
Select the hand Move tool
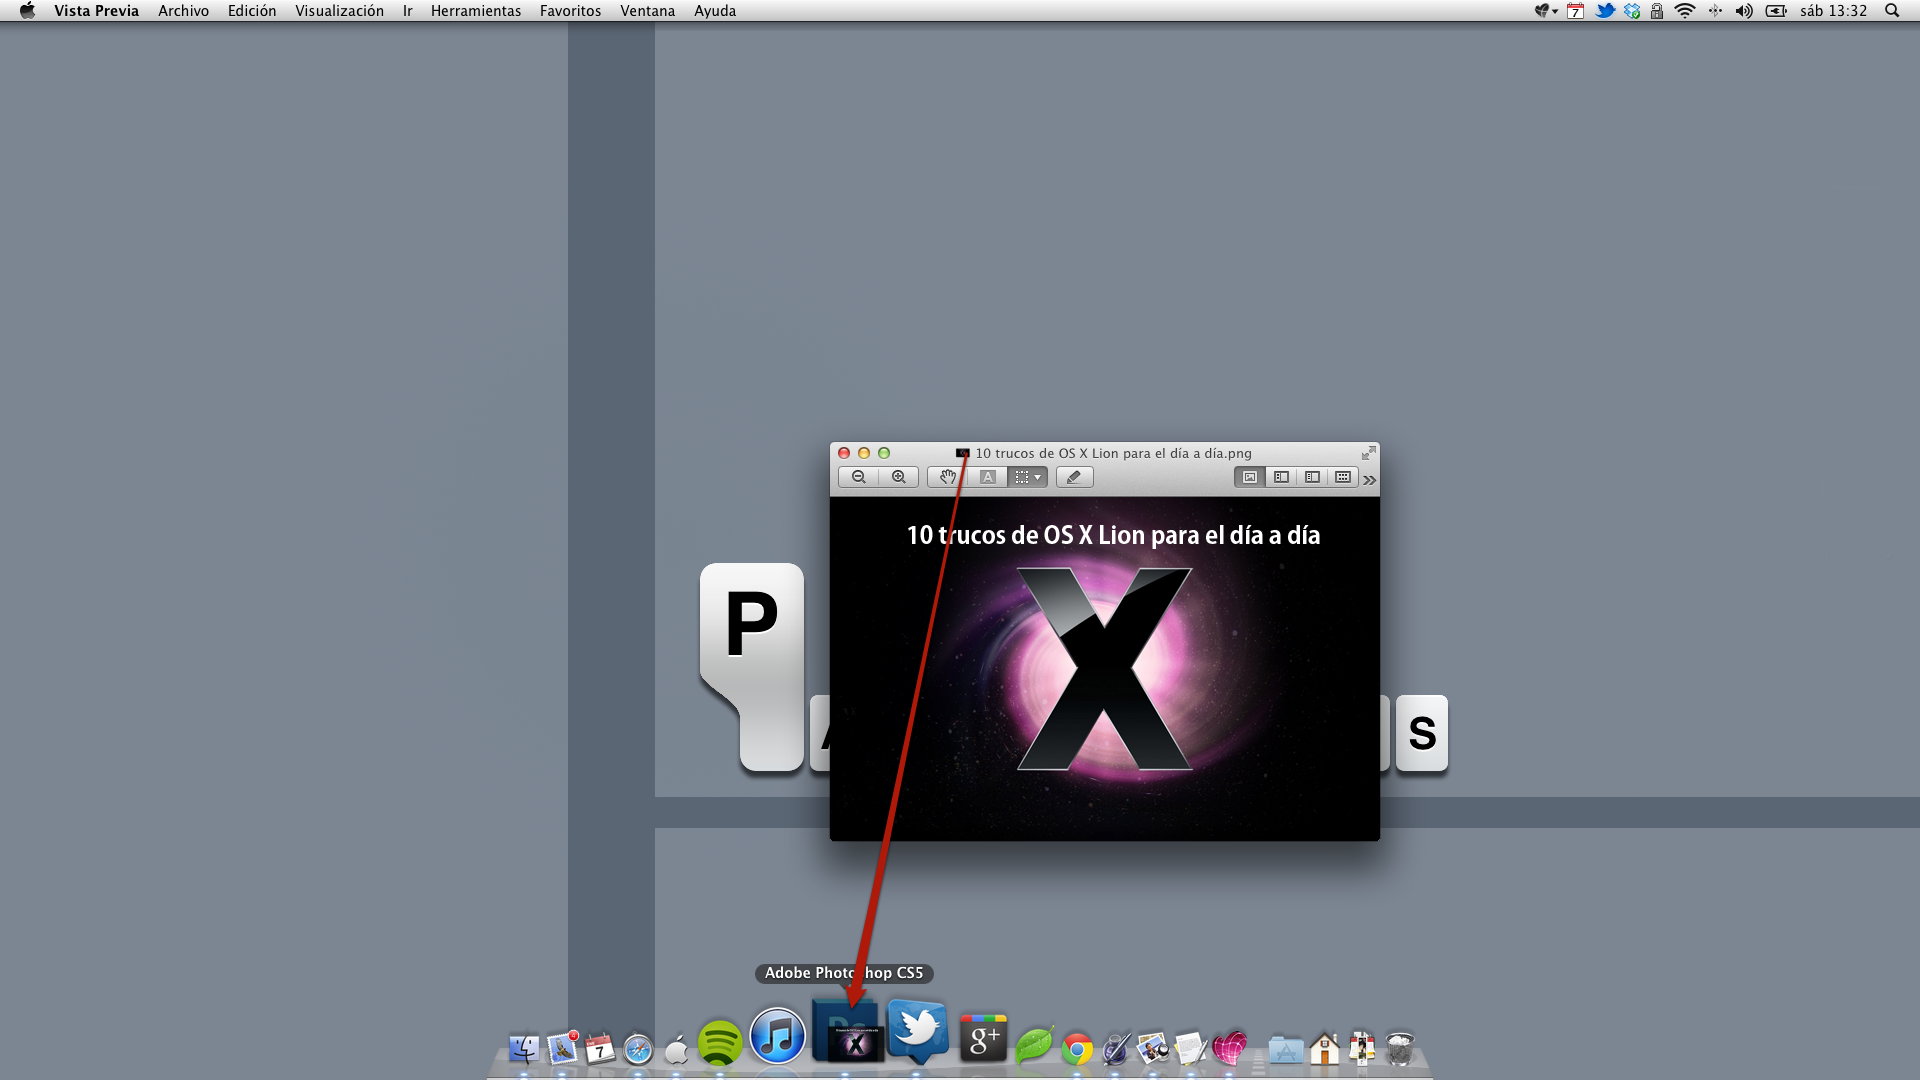click(947, 477)
